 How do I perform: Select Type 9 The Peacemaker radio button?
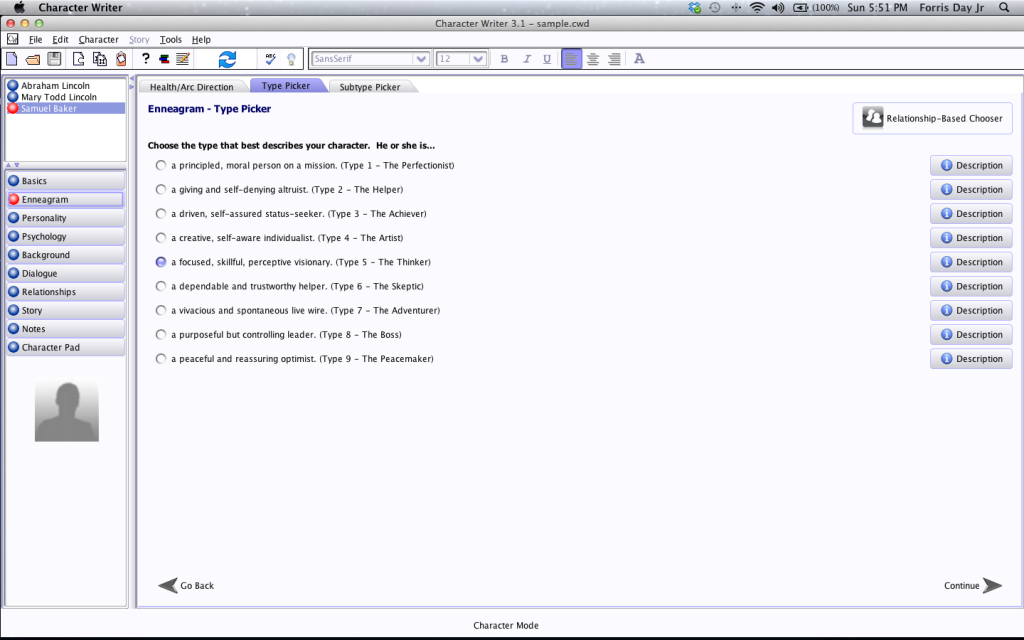coord(161,359)
